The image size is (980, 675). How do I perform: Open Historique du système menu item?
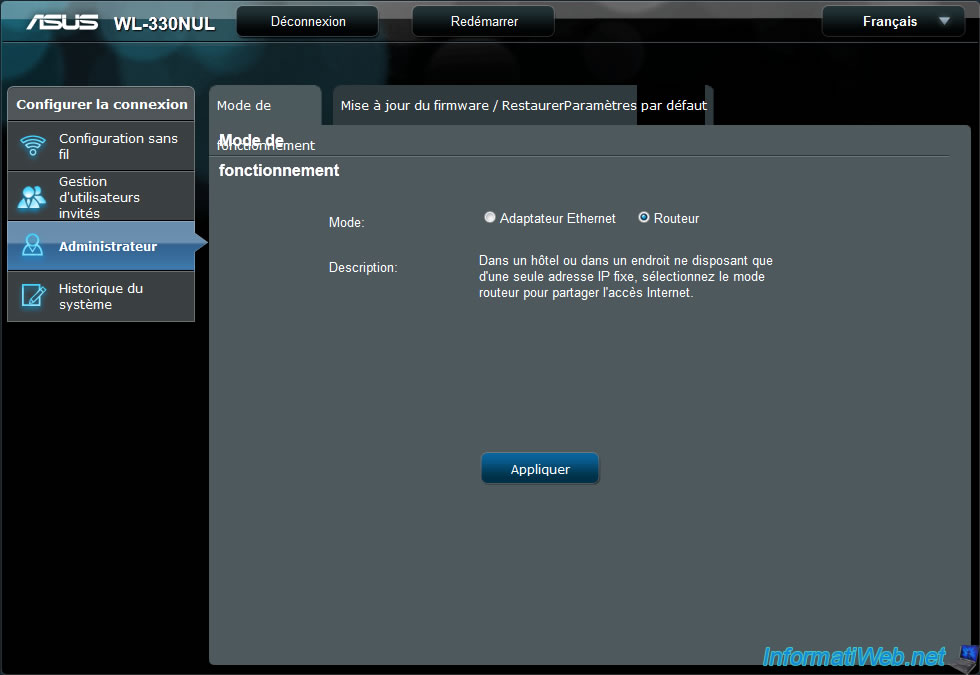pos(101,296)
